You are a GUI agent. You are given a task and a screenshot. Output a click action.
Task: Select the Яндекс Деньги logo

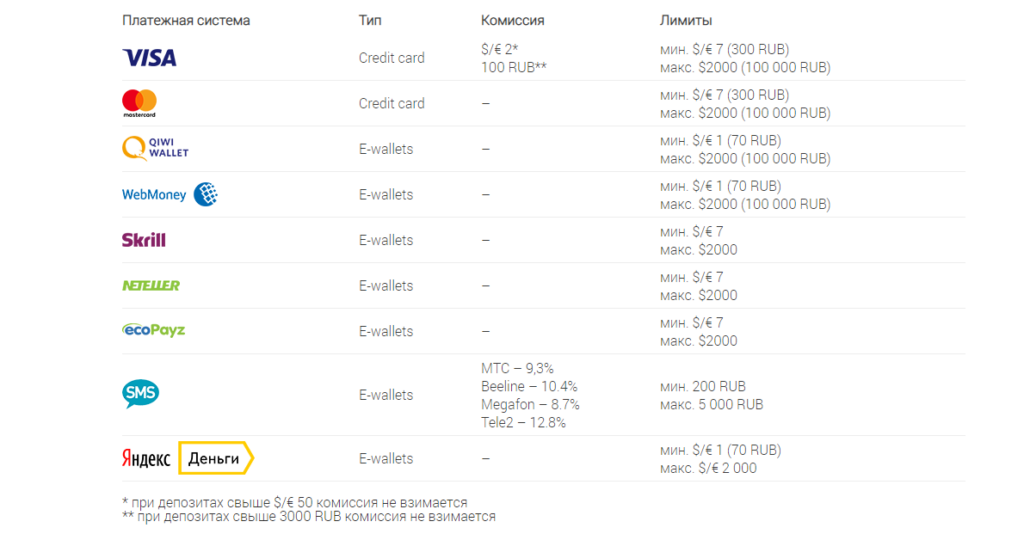188,458
